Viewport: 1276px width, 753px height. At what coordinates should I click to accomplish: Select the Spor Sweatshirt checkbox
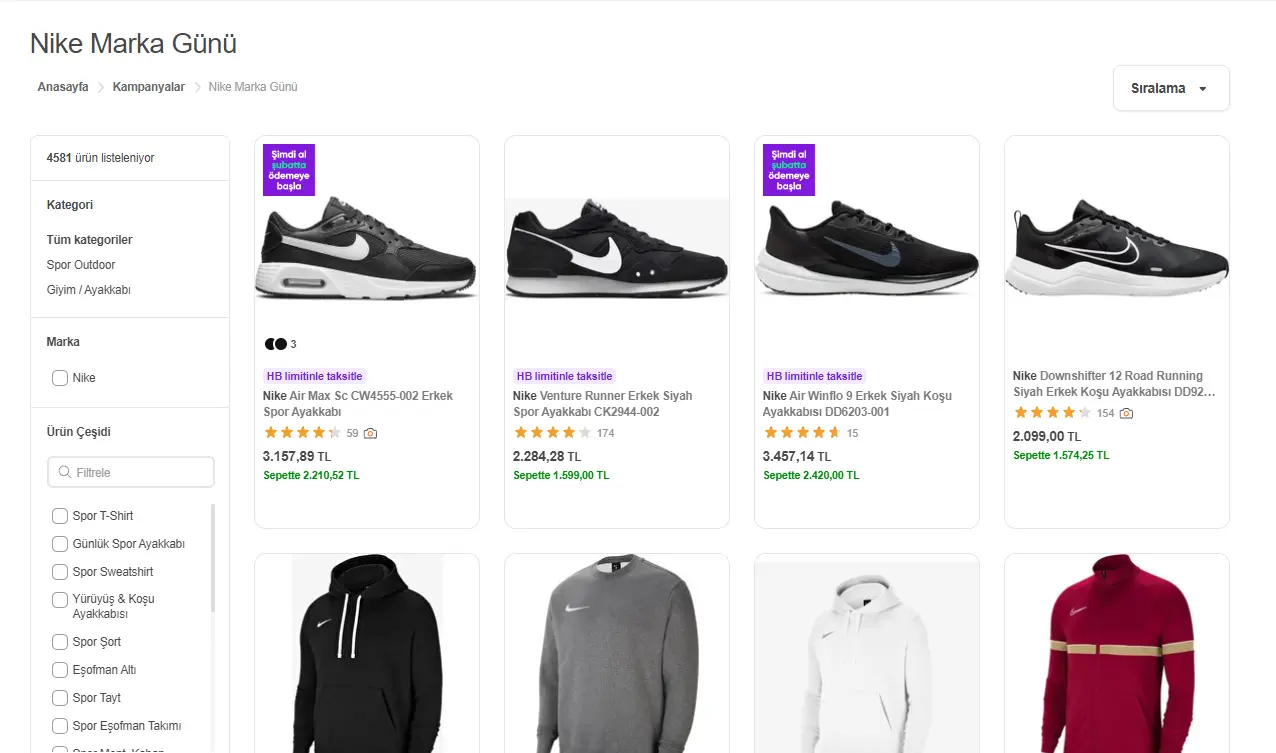[x=60, y=572]
